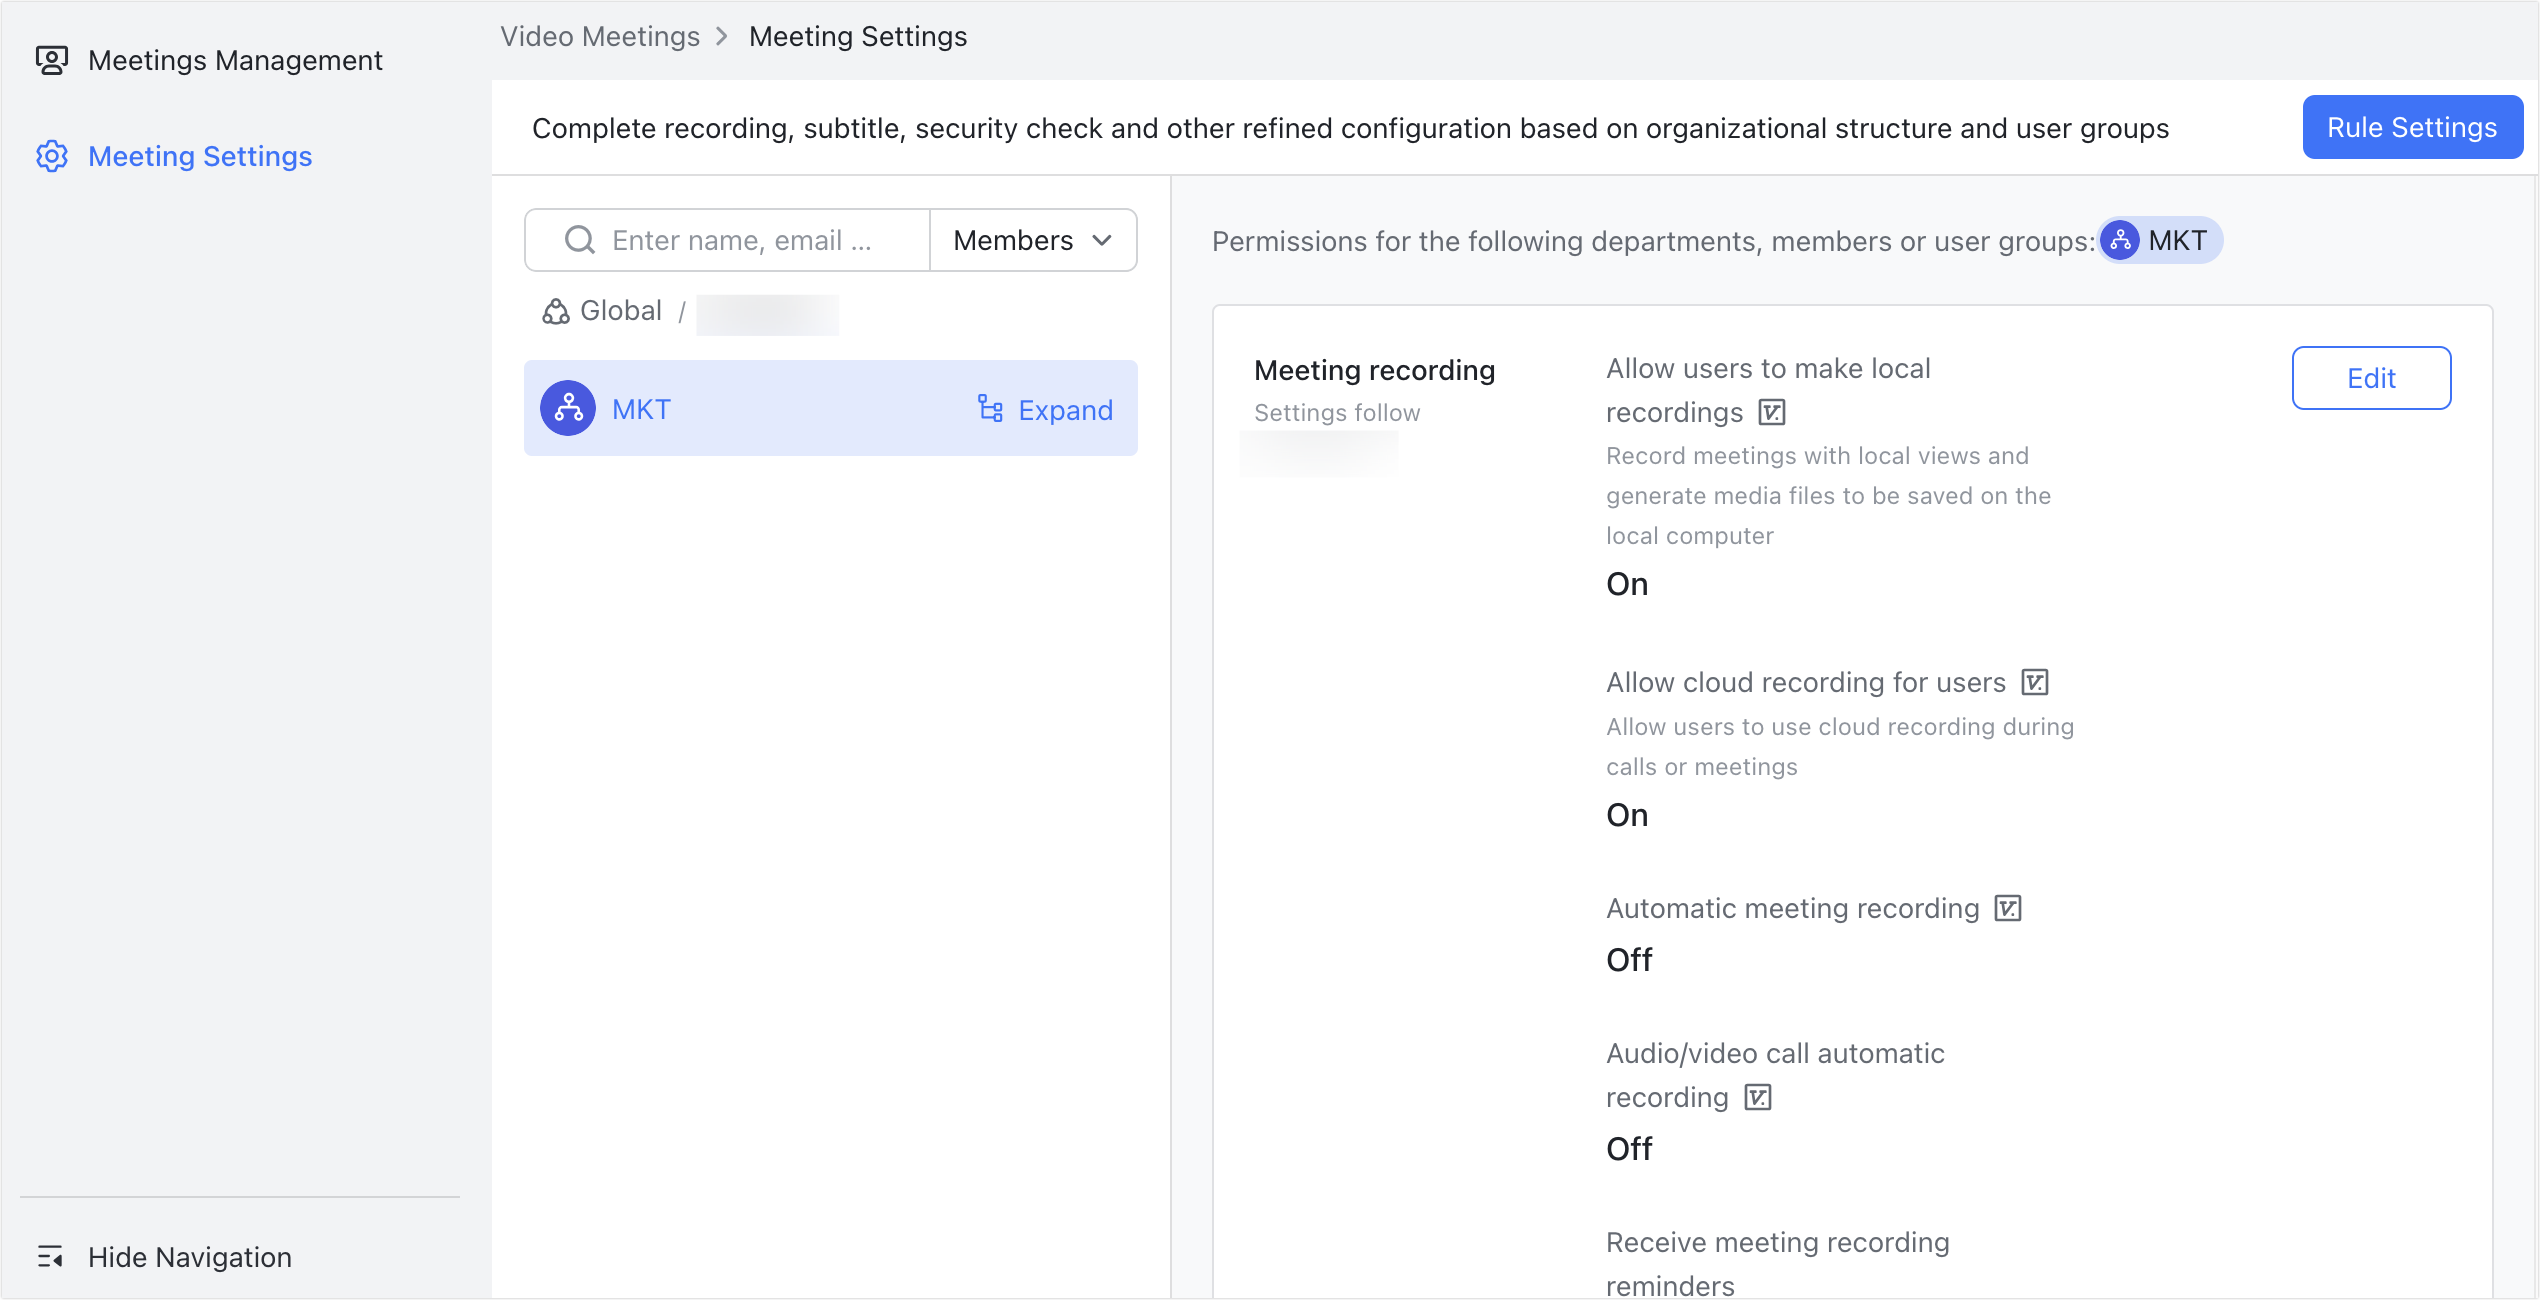Screen dimensions: 2540x1300
Task: Open Meetings Management in sidebar
Action: [x=210, y=60]
